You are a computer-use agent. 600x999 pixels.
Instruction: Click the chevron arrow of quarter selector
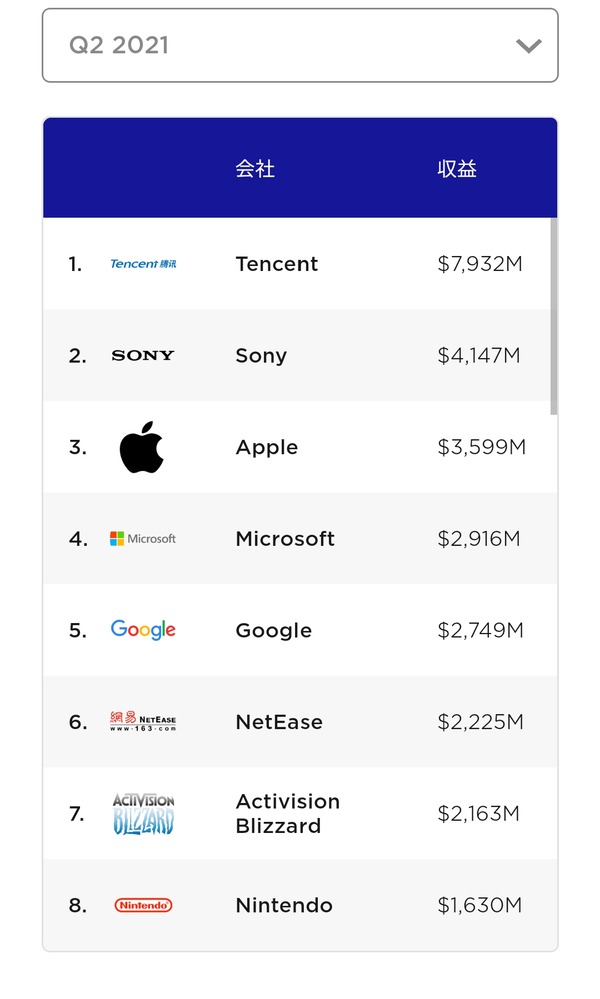pyautogui.click(x=529, y=46)
